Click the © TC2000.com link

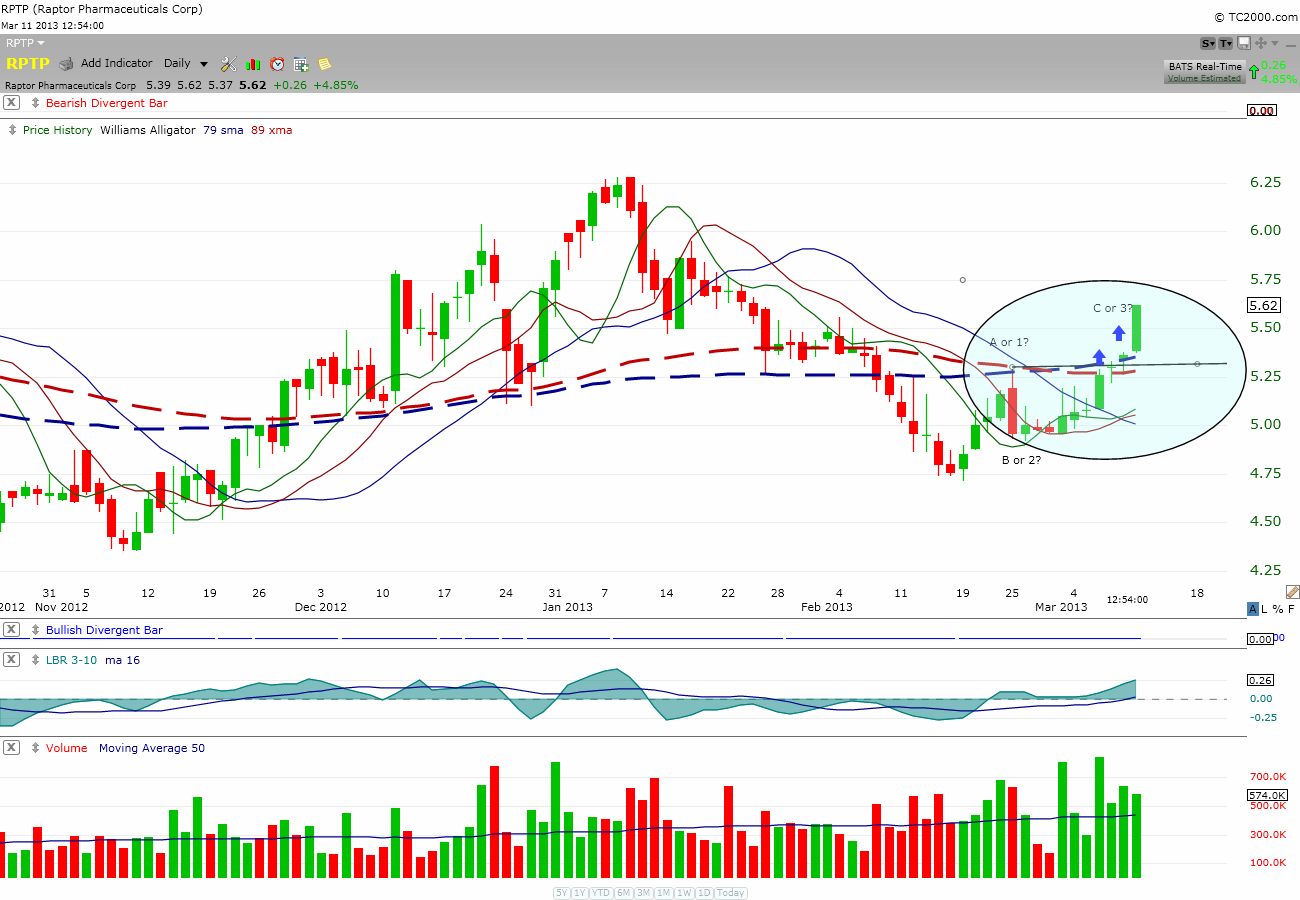[1255, 16]
